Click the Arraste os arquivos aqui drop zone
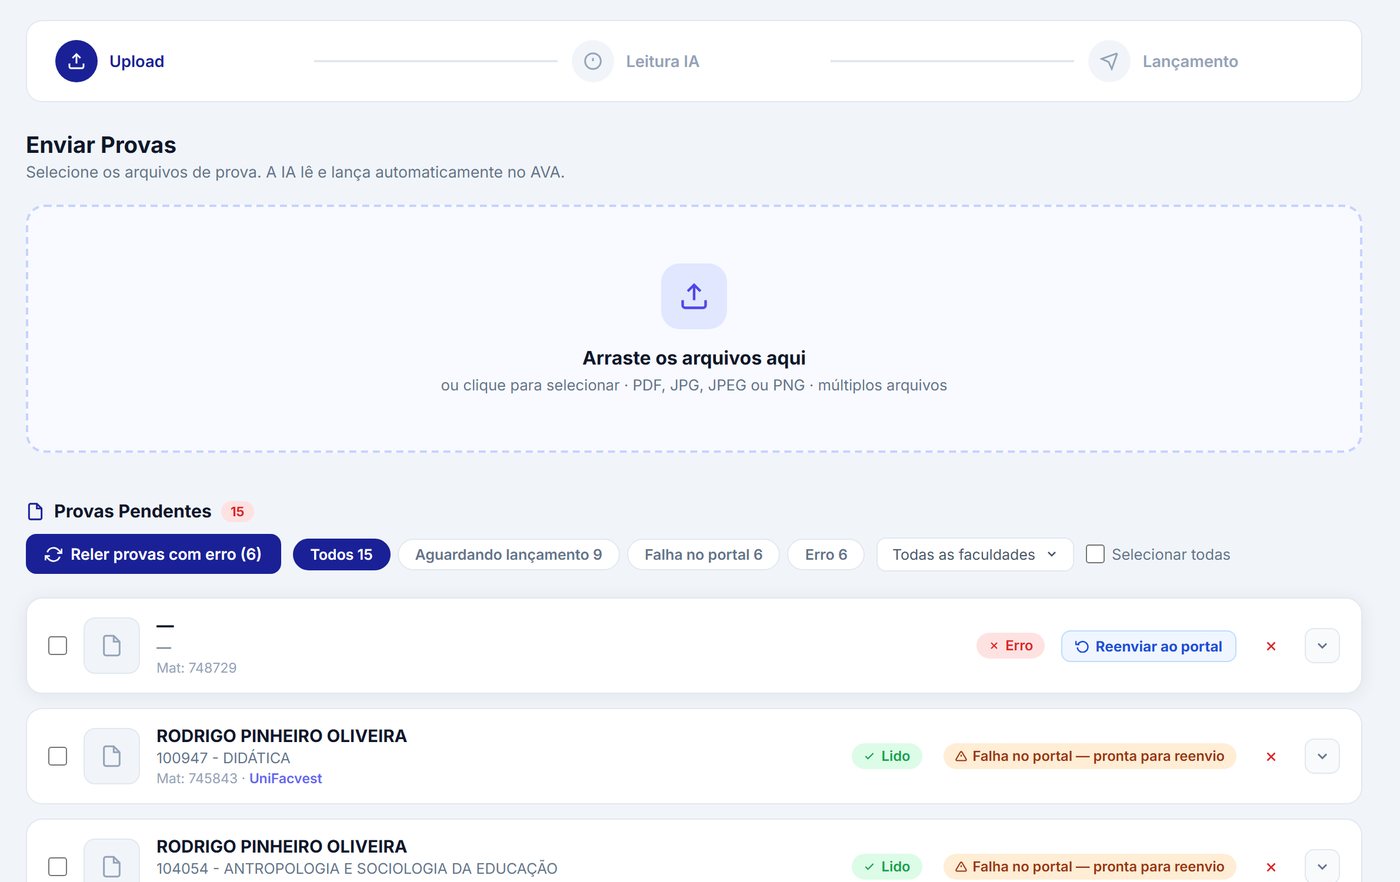Image resolution: width=1400 pixels, height=882 pixels. point(694,329)
